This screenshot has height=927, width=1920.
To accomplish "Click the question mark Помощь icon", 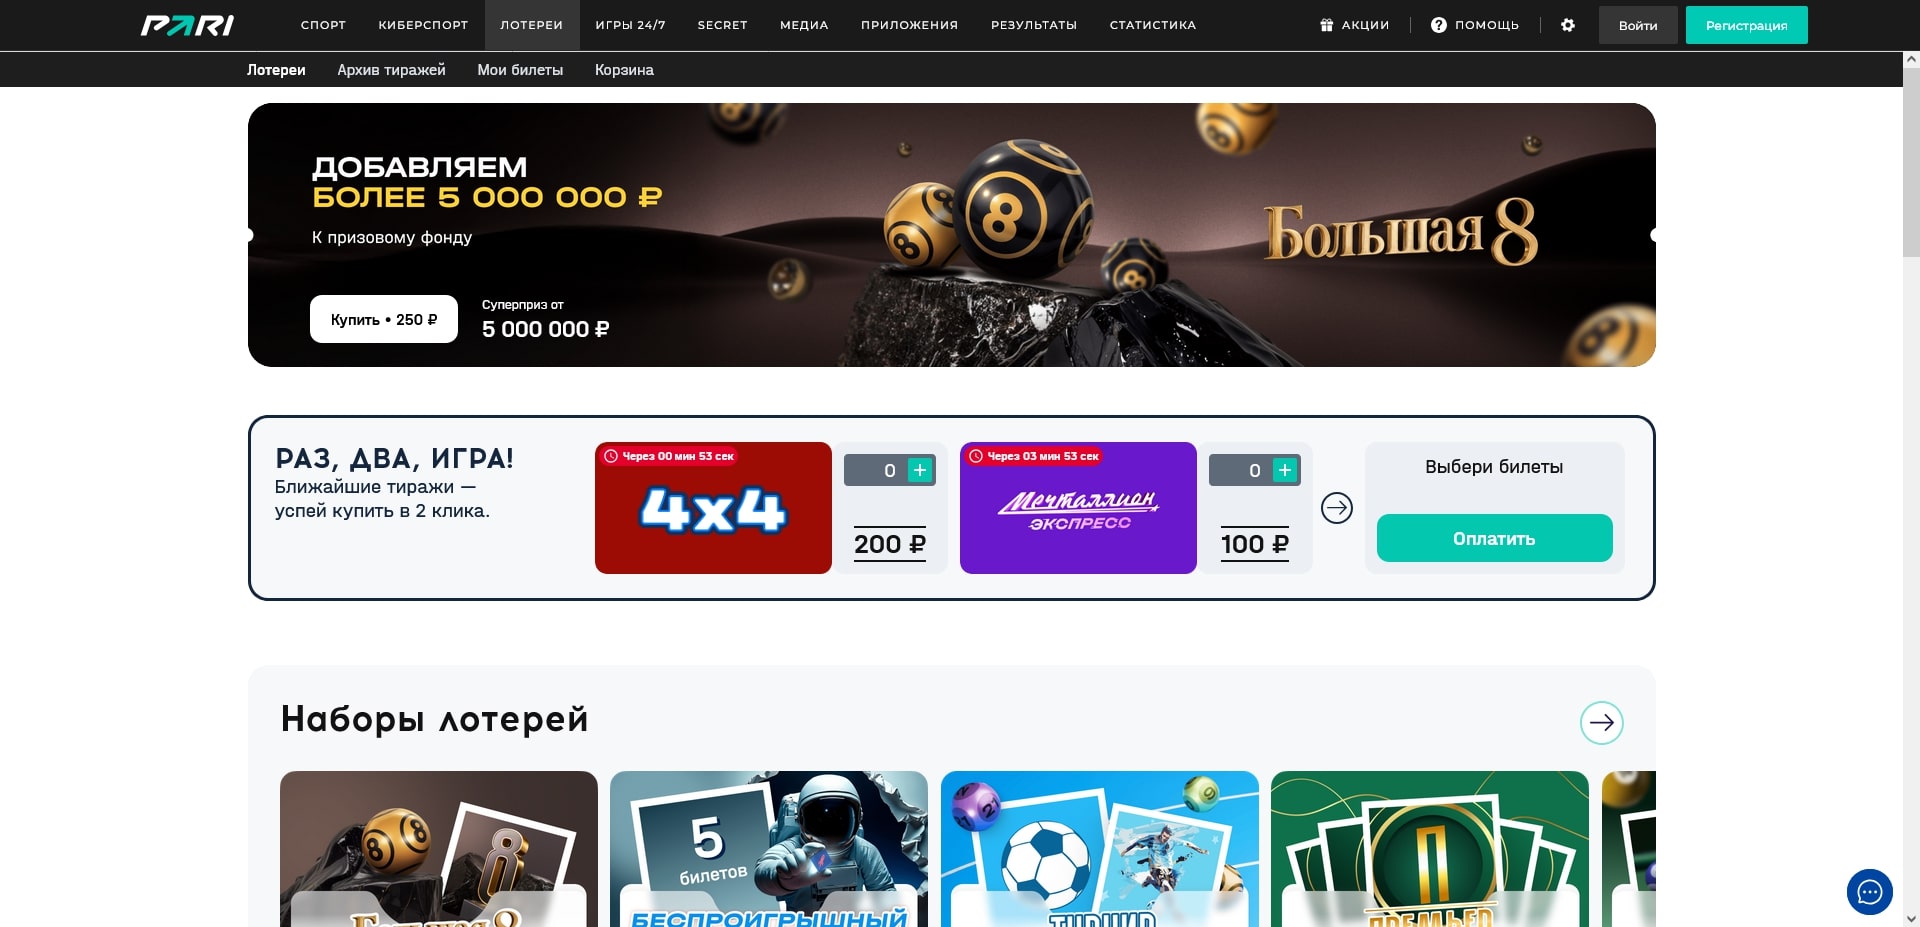I will 1438,25.
